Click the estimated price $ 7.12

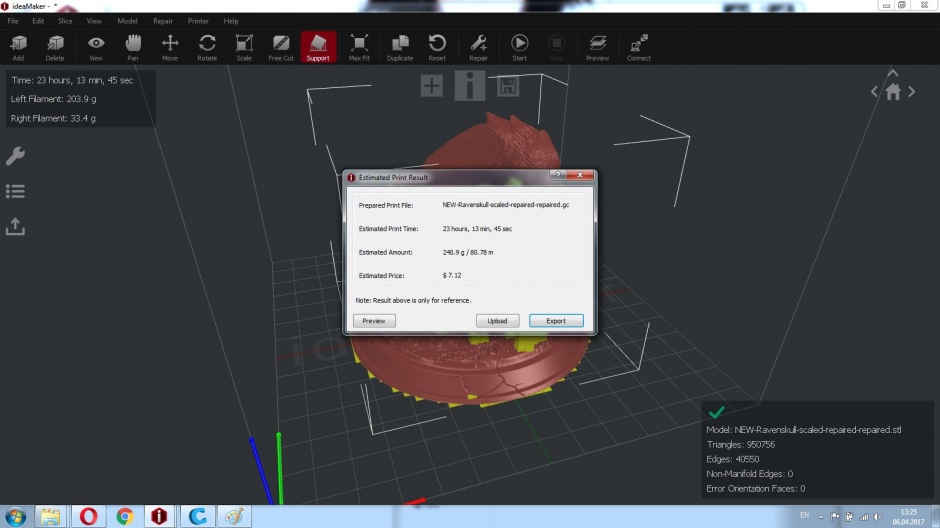452,276
